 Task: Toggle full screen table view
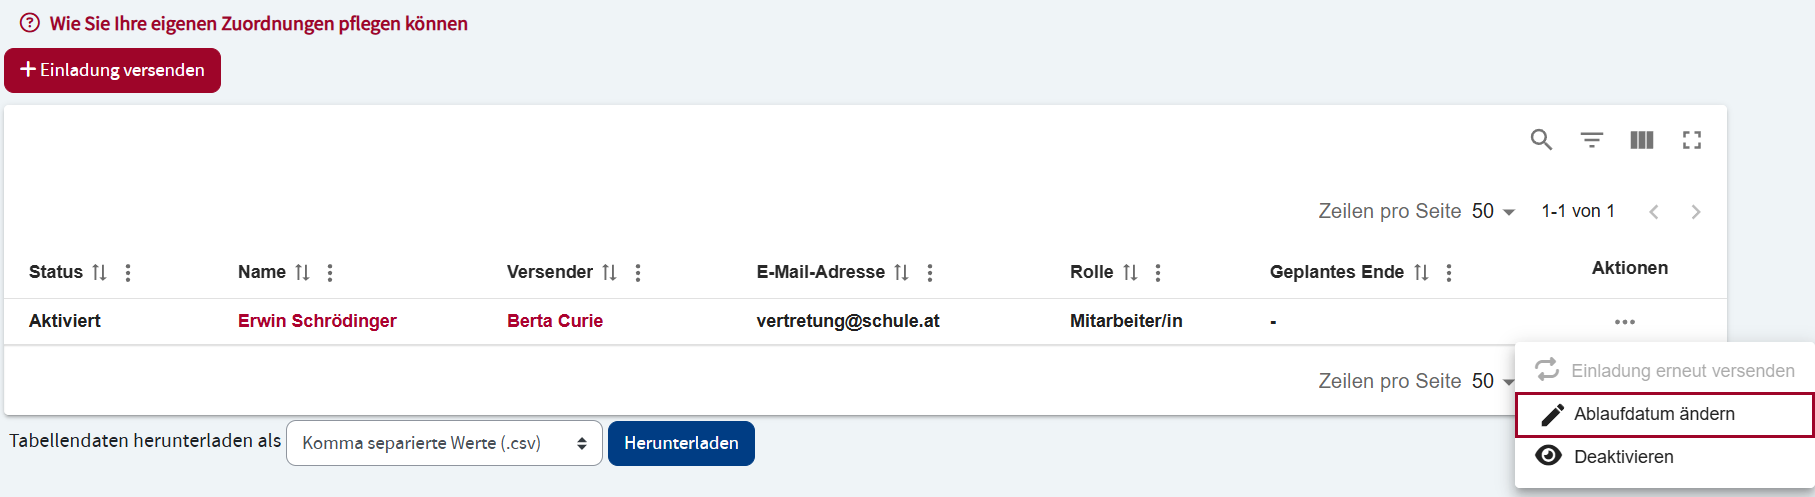click(x=1691, y=140)
